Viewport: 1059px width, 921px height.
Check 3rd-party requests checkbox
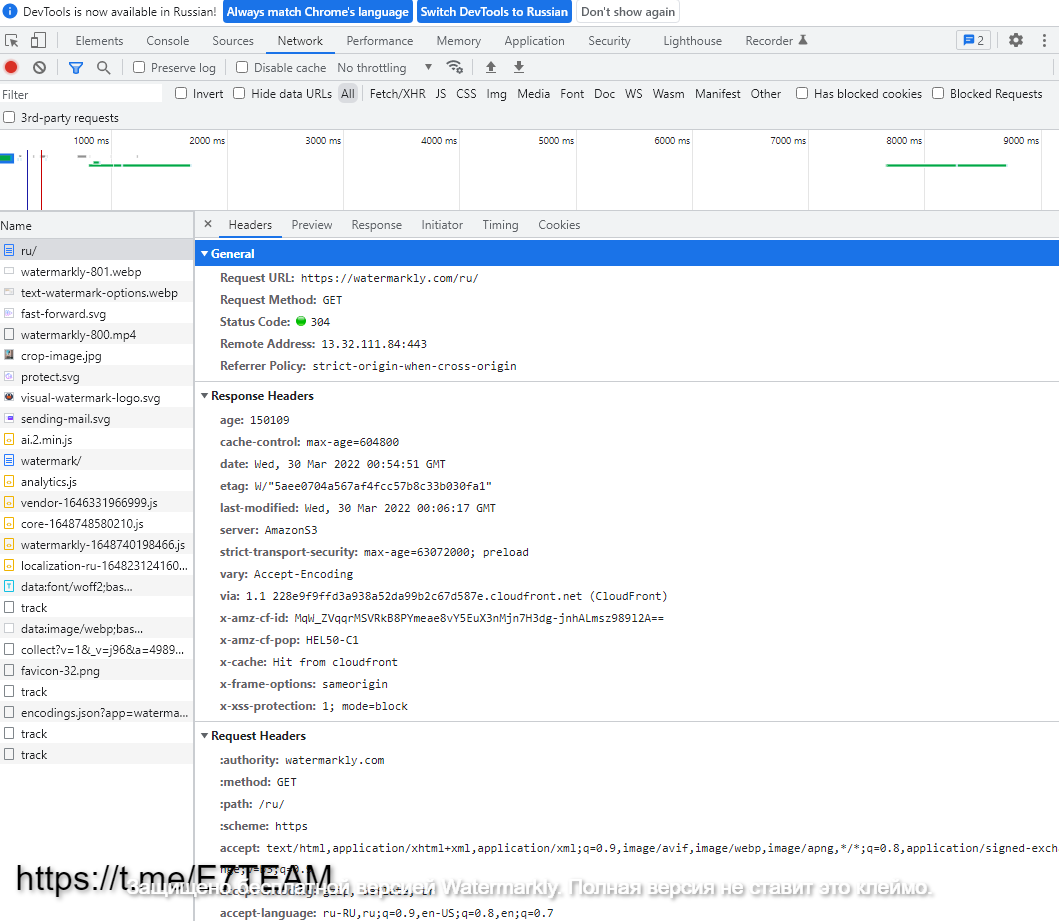pyautogui.click(x=9, y=117)
